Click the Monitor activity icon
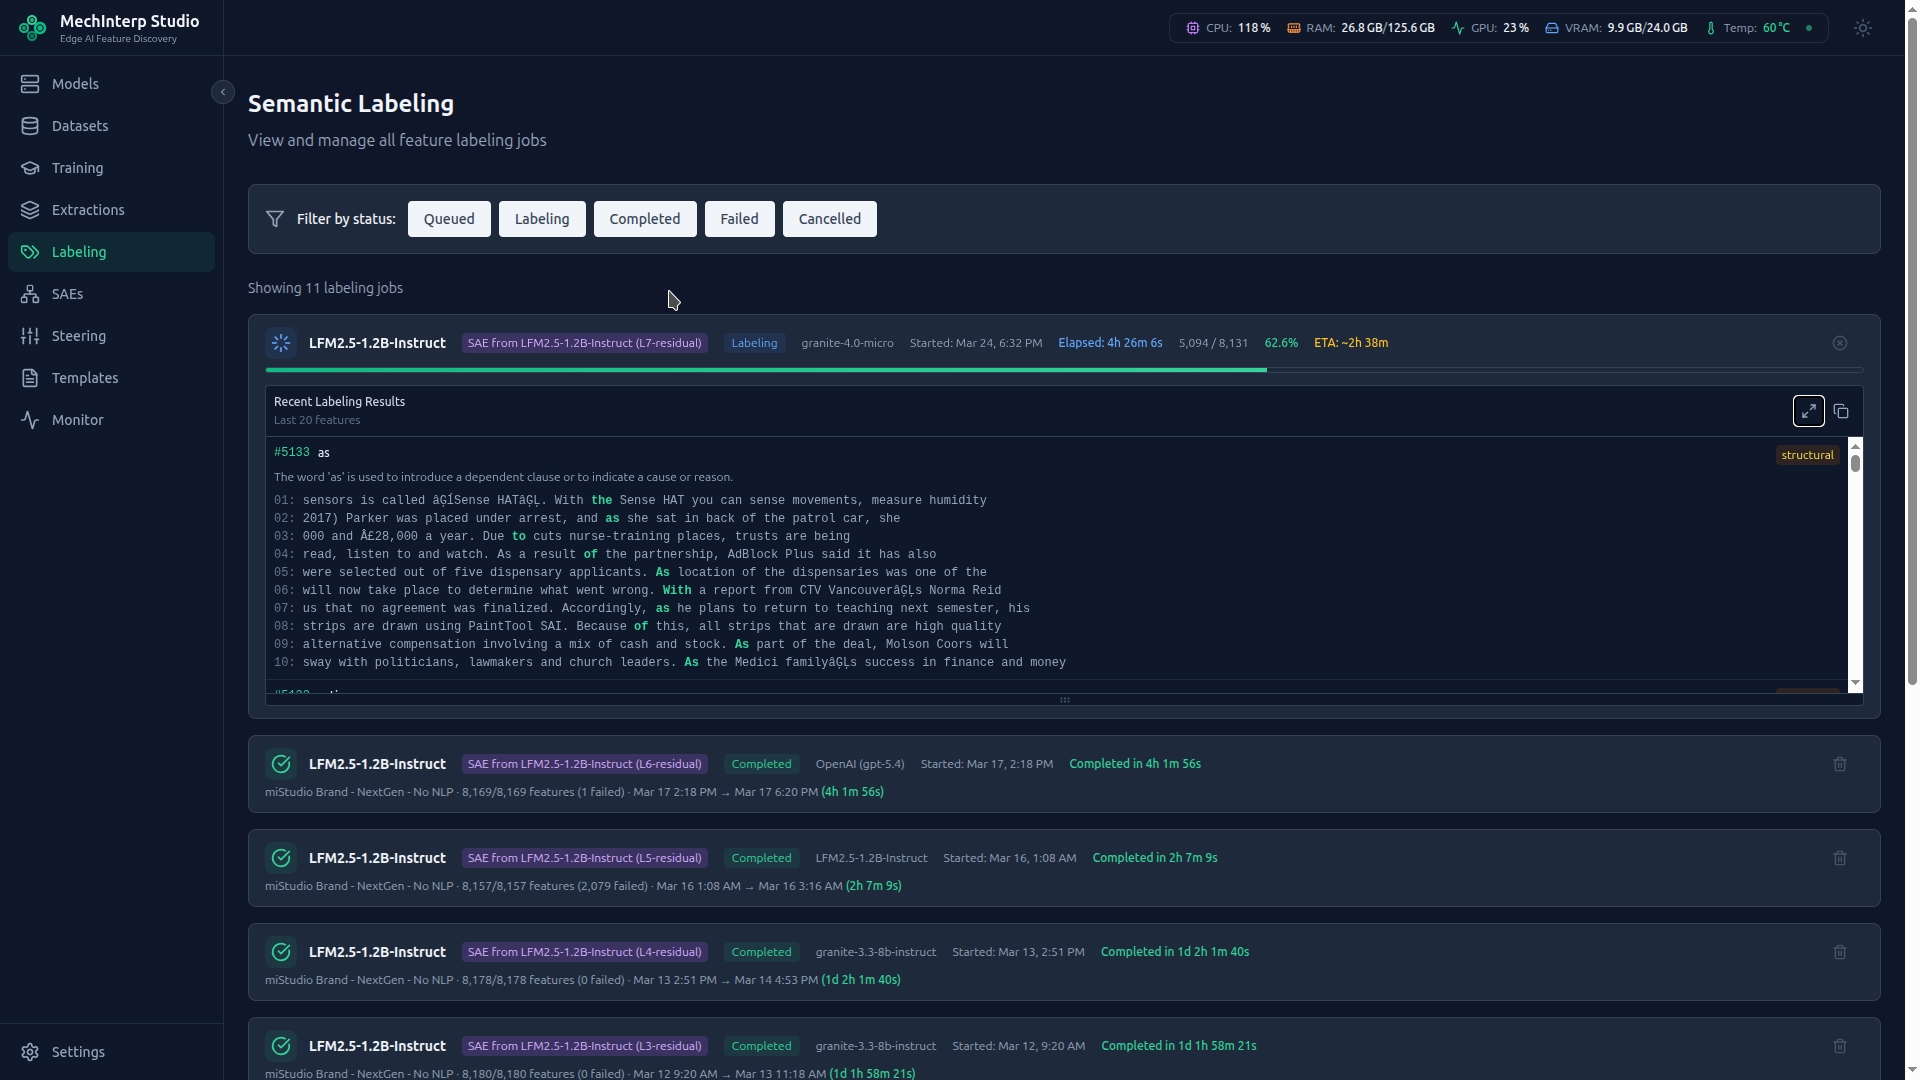Viewport: 1920px width, 1080px height. (30, 420)
